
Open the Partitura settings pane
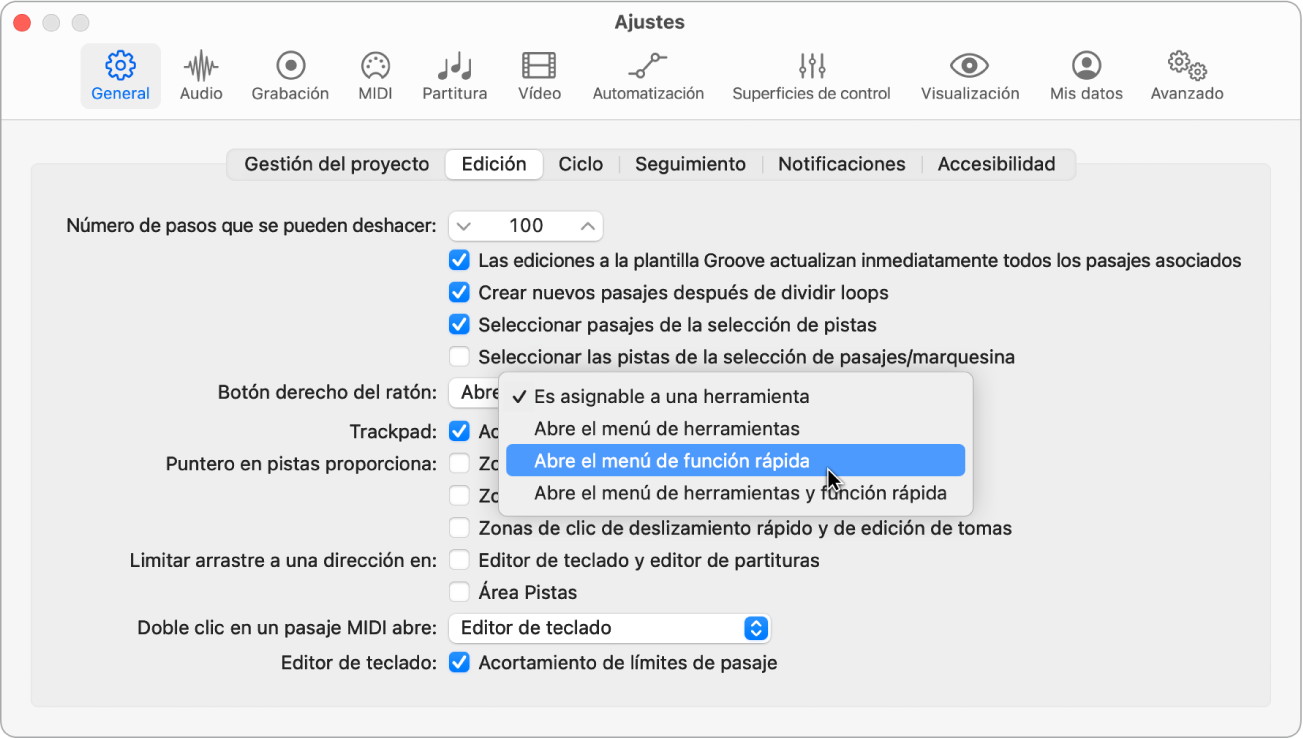pos(455,76)
